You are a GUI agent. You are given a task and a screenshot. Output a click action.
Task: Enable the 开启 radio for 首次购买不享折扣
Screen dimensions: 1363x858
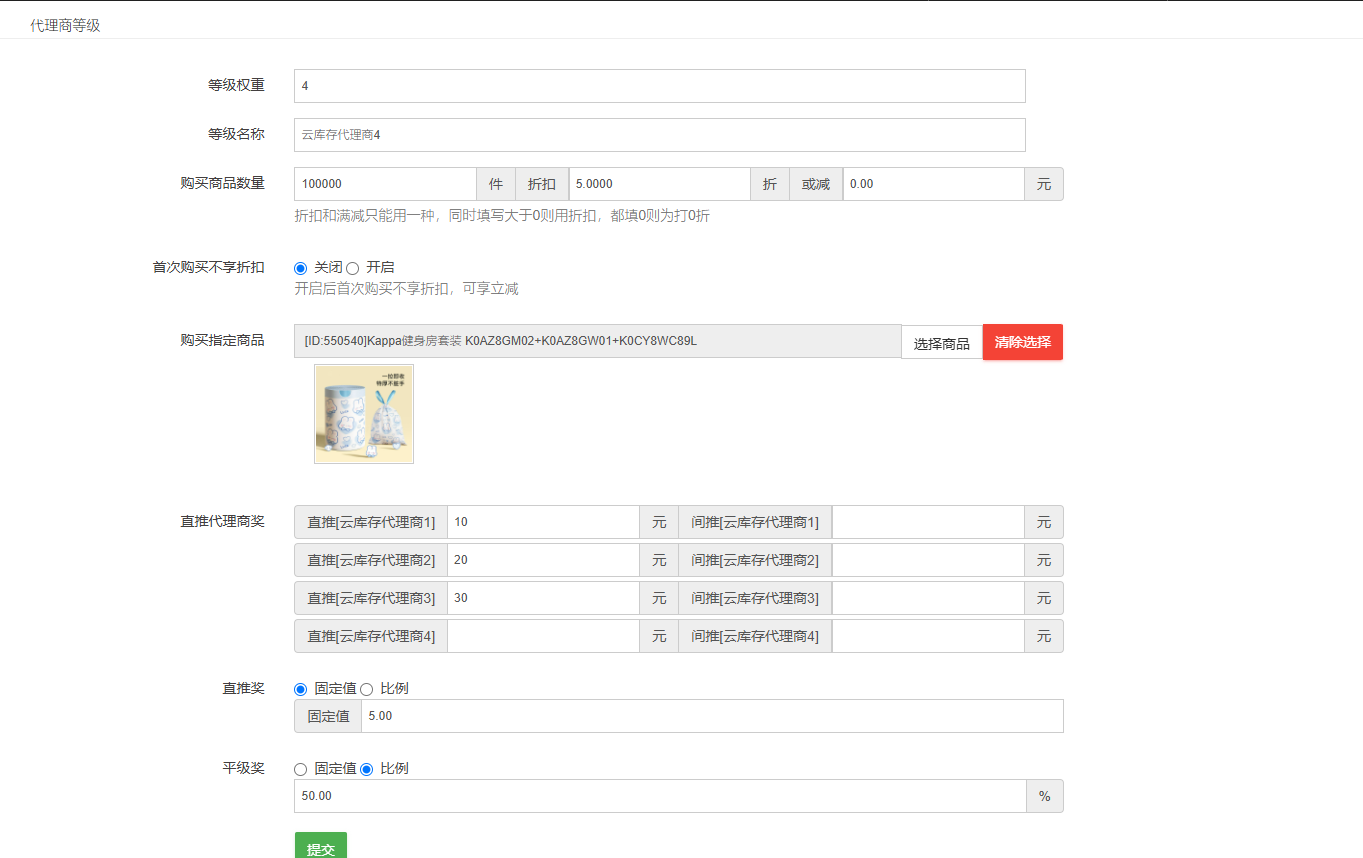[352, 268]
